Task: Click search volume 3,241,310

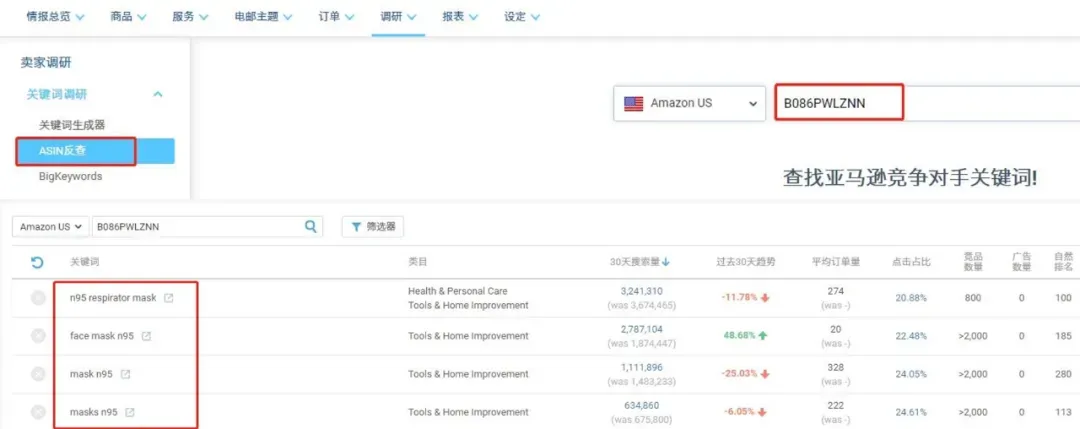Action: point(641,291)
